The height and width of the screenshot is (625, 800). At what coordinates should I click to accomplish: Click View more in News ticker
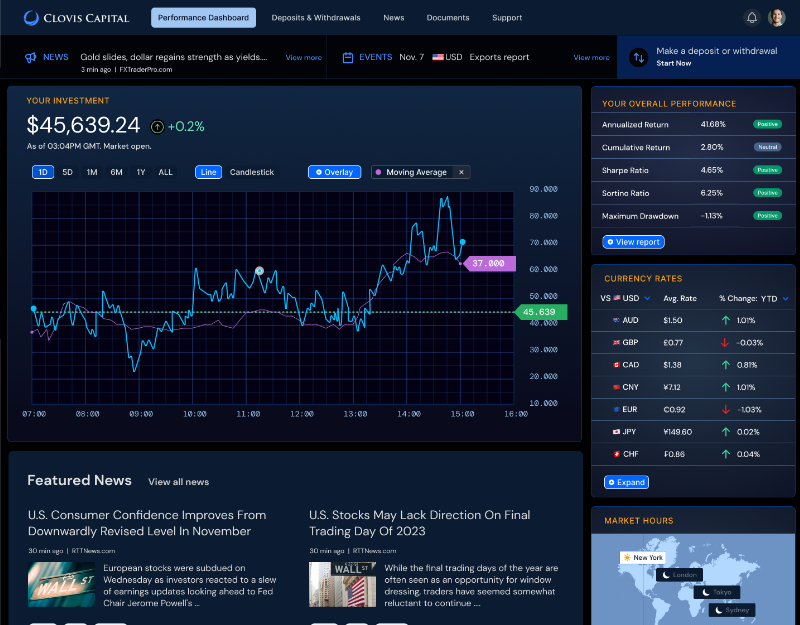tap(304, 58)
